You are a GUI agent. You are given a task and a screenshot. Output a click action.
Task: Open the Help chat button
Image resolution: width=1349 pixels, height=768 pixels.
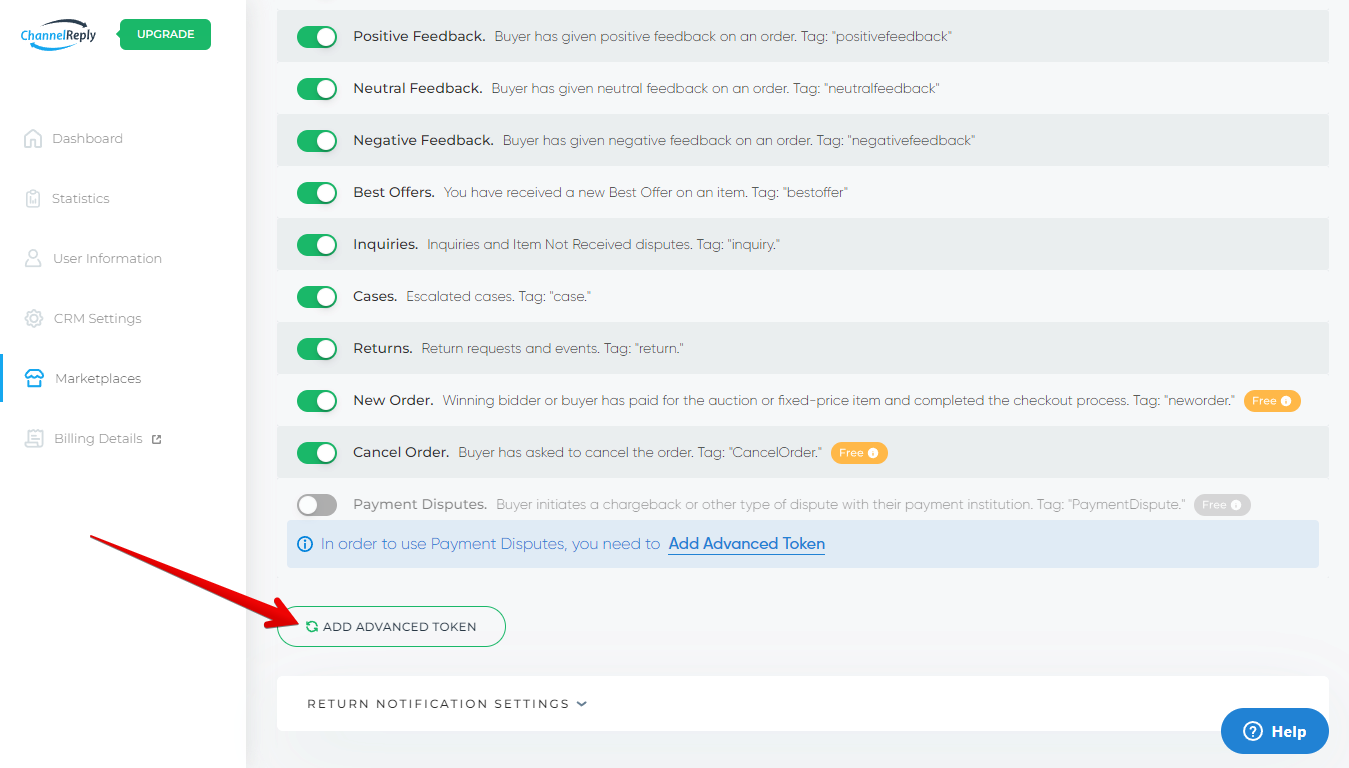pos(1275,731)
